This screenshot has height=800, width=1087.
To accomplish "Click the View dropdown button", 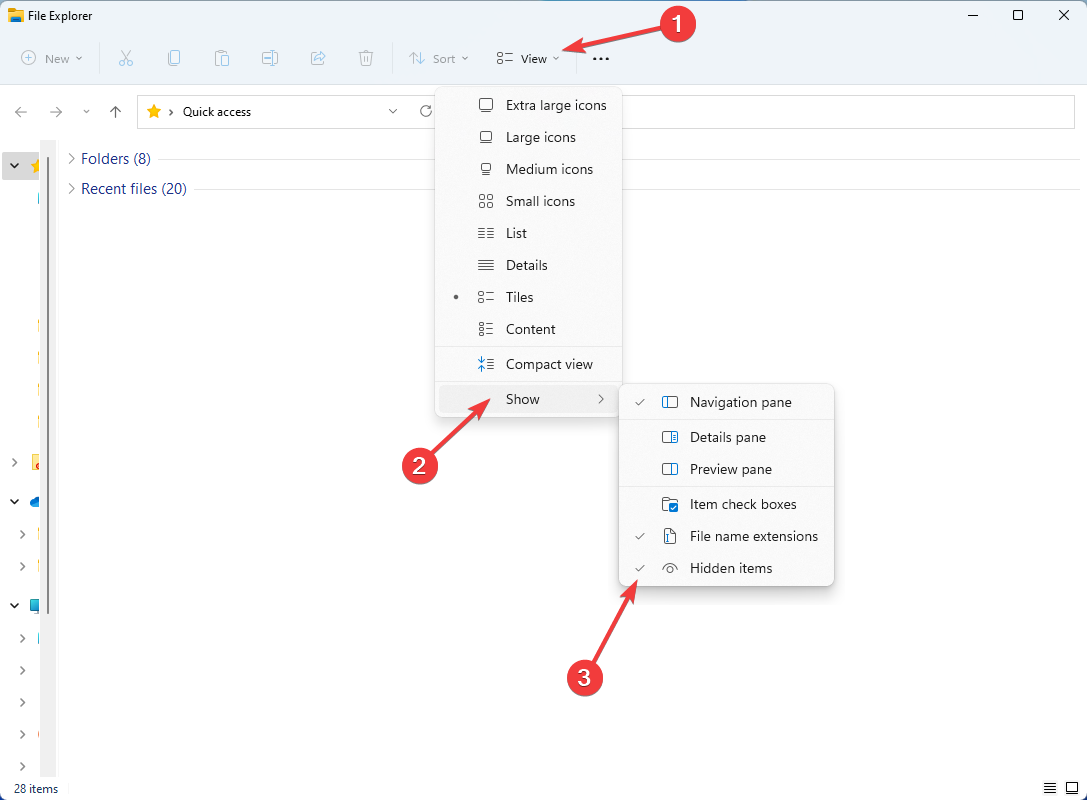I will (528, 59).
